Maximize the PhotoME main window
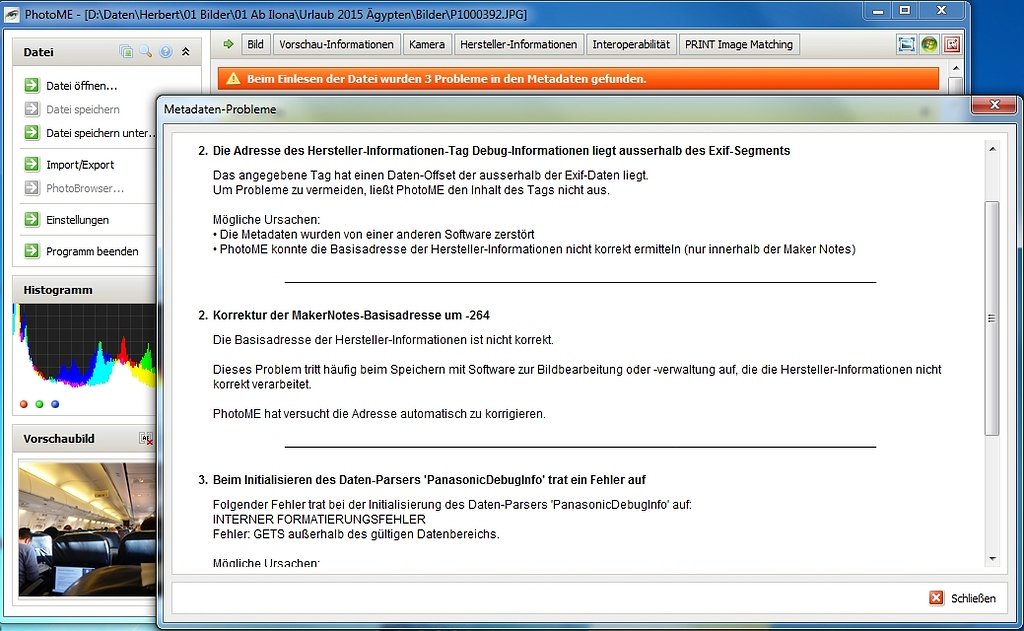 [x=905, y=10]
